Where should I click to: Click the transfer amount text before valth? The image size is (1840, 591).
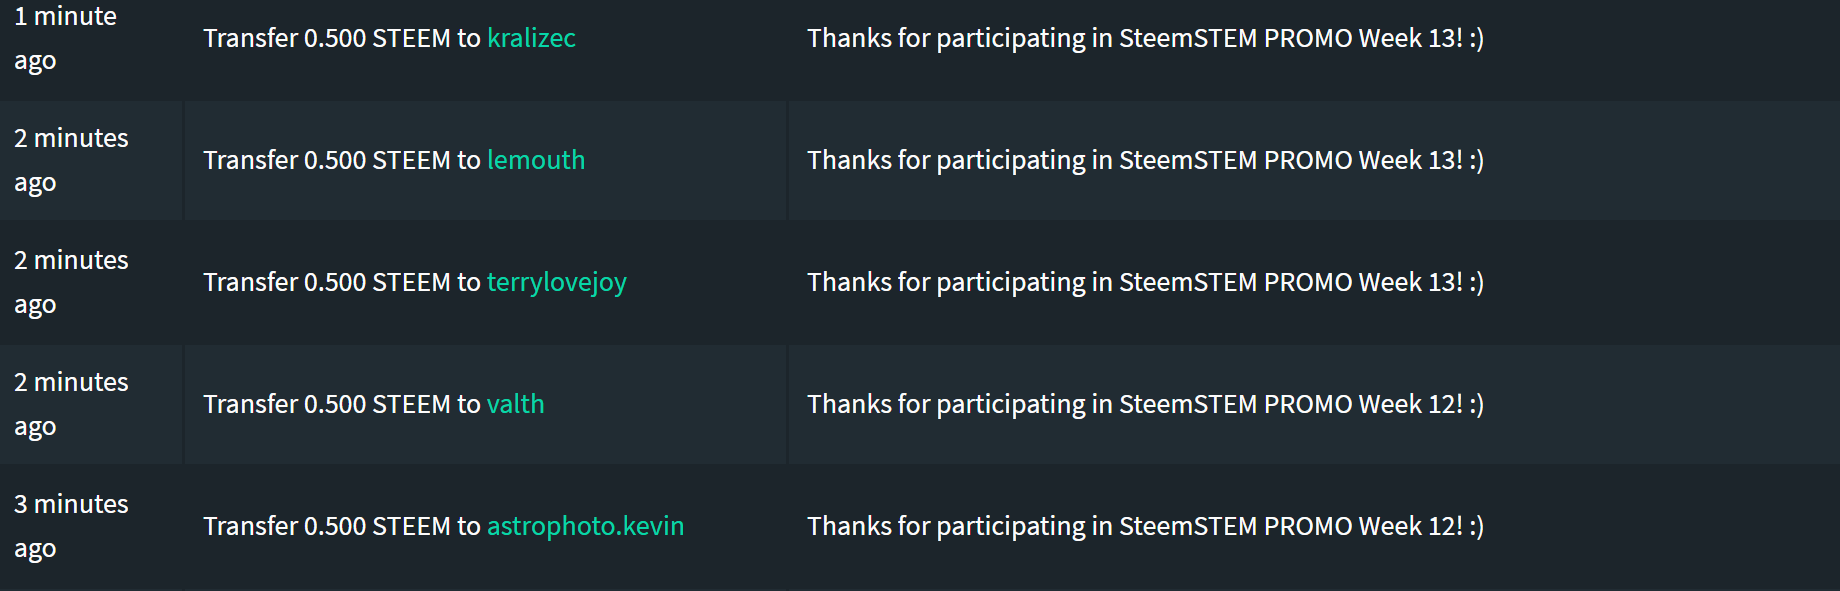(342, 404)
